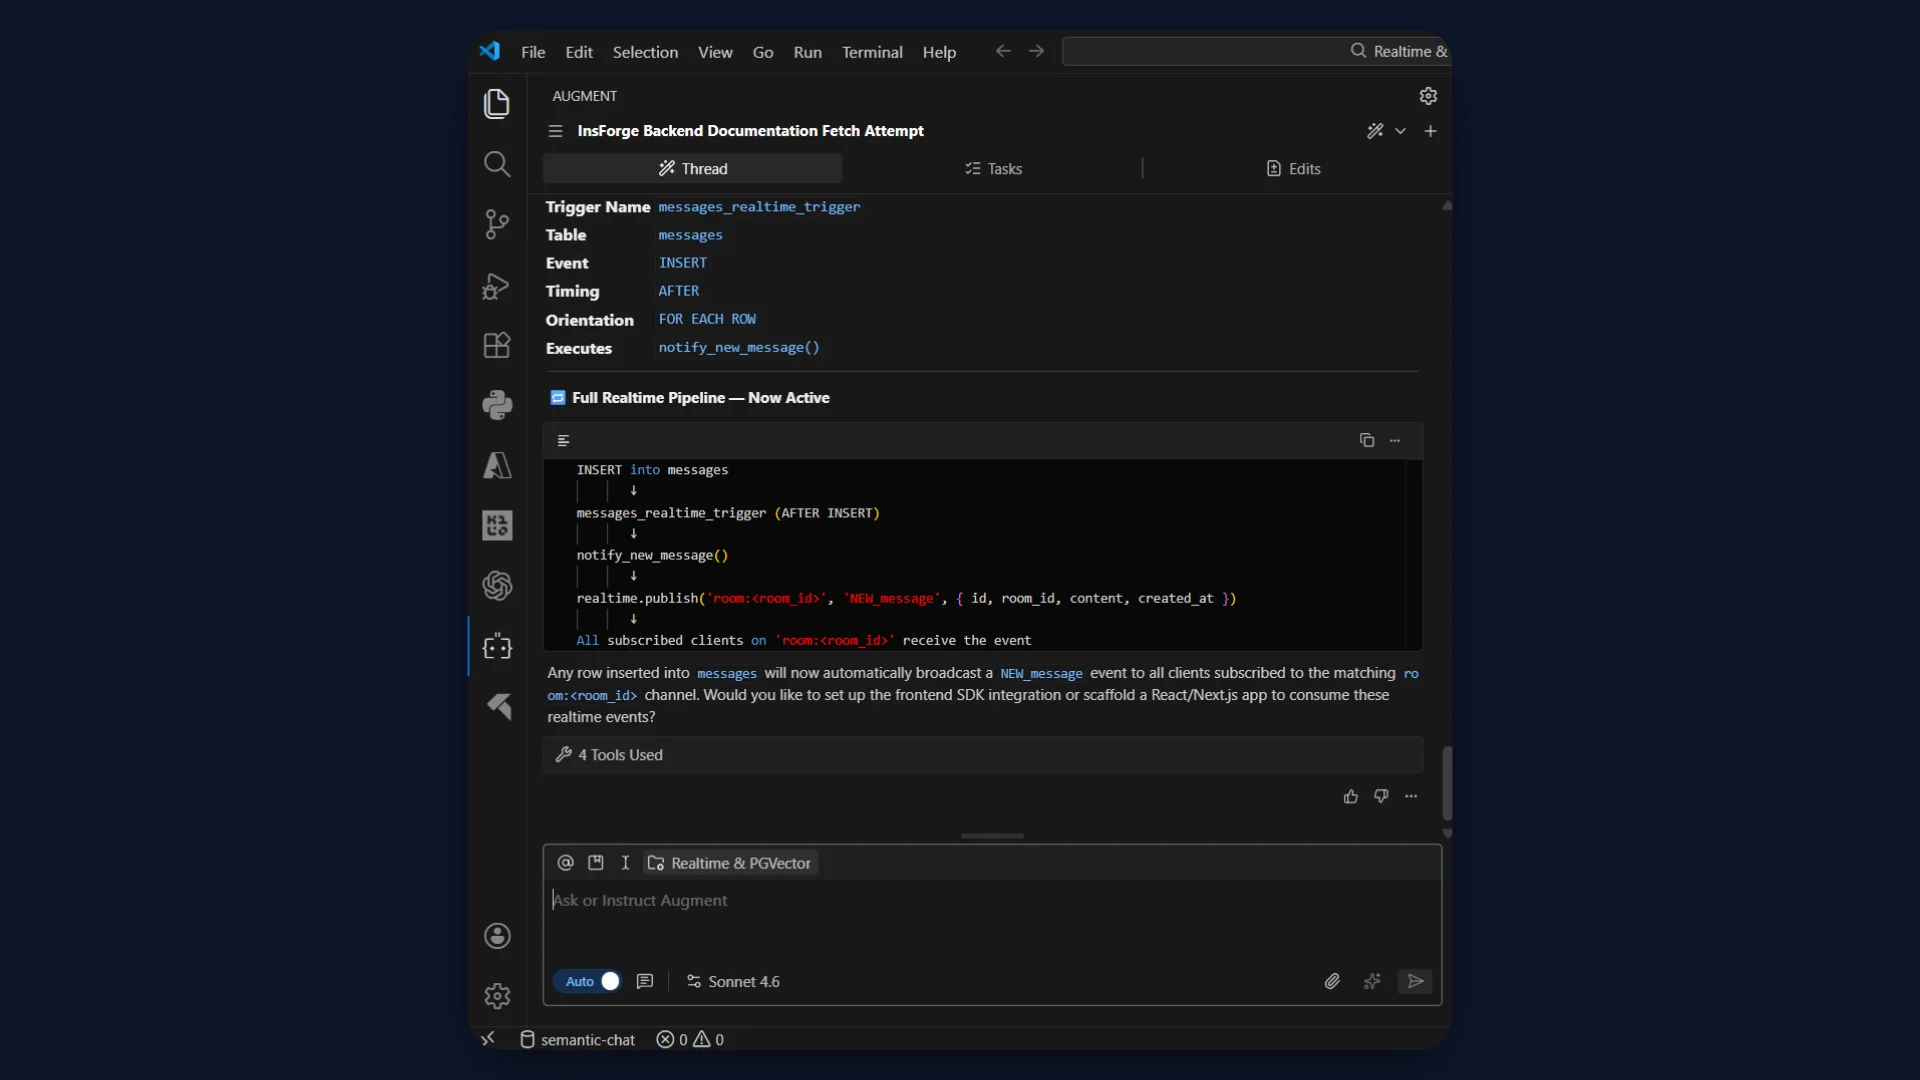1920x1080 pixels.
Task: Click the enhance prompt sparkle icon
Action: pos(1372,982)
